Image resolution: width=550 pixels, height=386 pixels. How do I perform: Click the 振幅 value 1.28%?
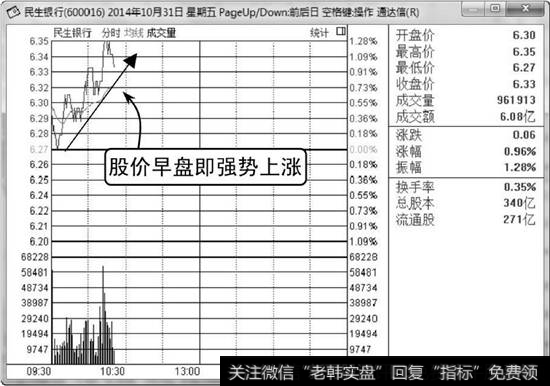[520, 167]
